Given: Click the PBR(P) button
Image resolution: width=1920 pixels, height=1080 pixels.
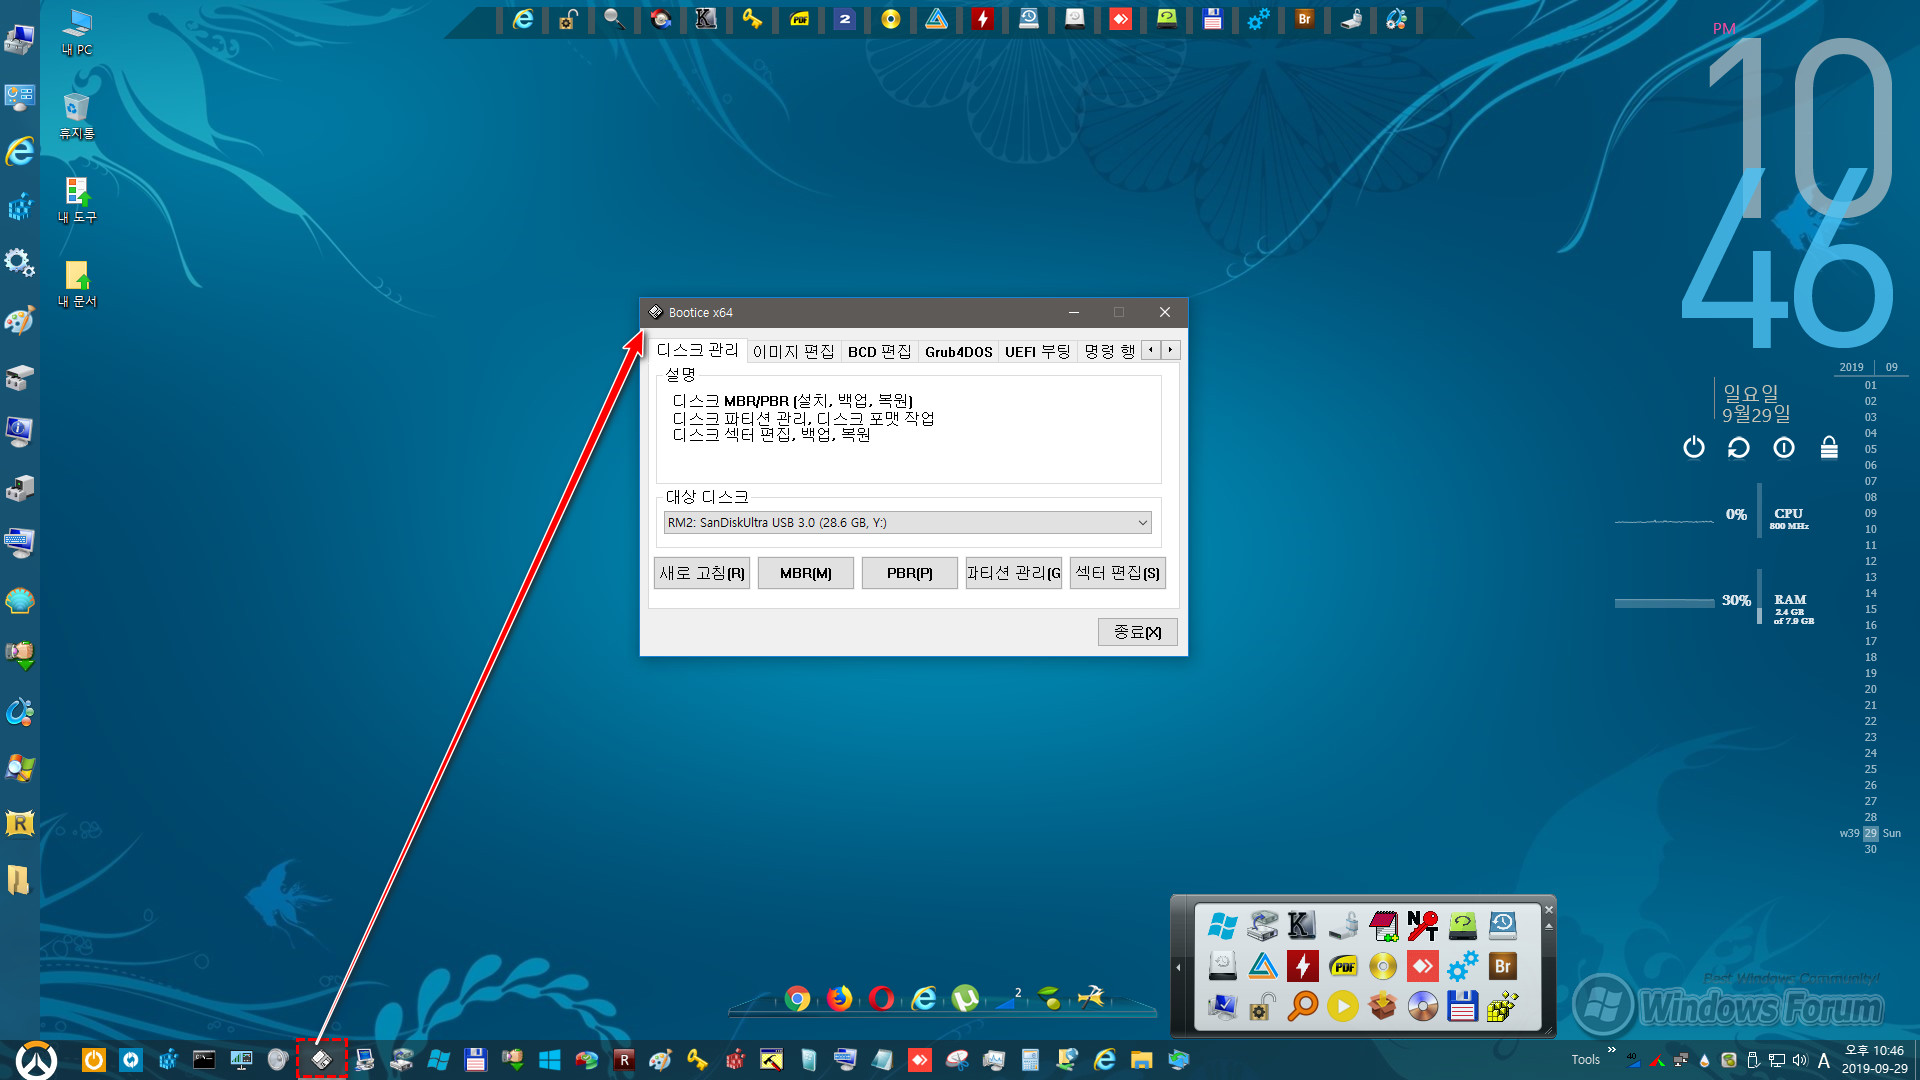Looking at the screenshot, I should point(910,573).
